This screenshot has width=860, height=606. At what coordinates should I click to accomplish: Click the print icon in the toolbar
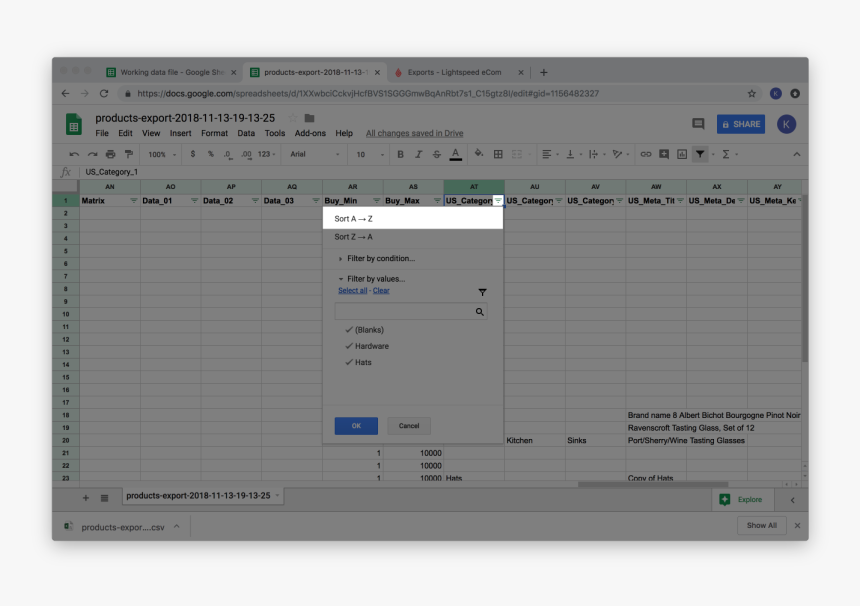(x=110, y=154)
